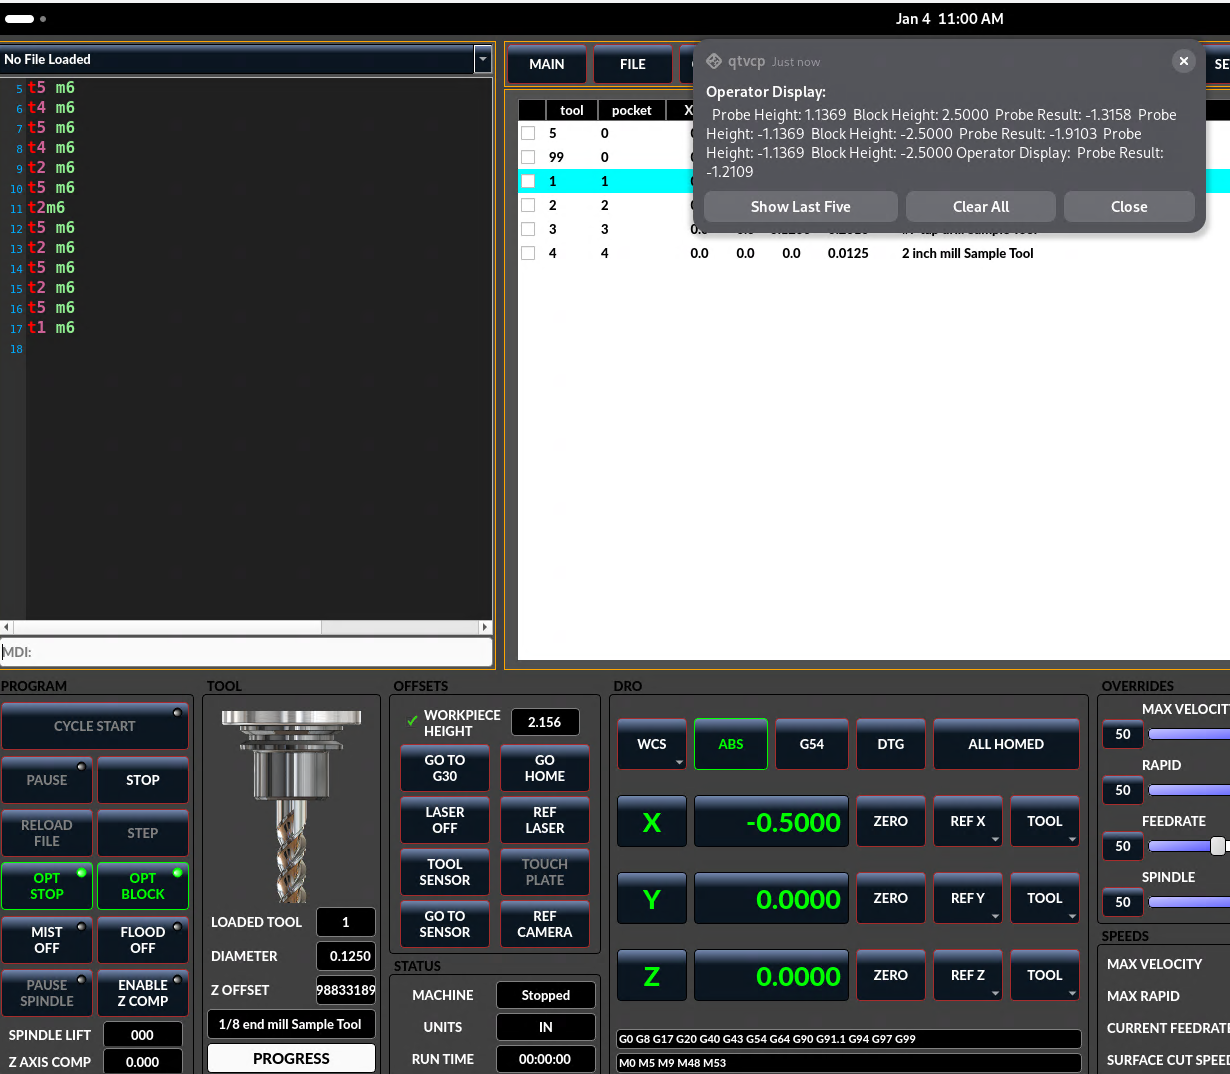
Task: Adjust the FEEDRATE override slider handle
Action: pyautogui.click(x=1217, y=846)
